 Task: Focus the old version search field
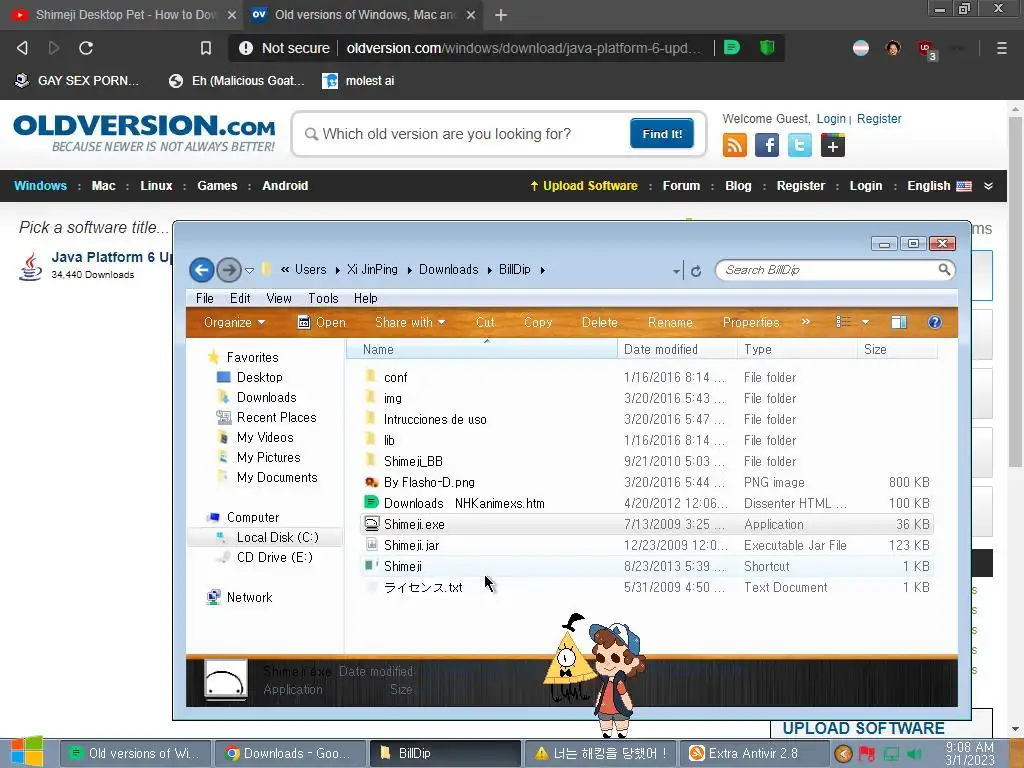[464, 134]
